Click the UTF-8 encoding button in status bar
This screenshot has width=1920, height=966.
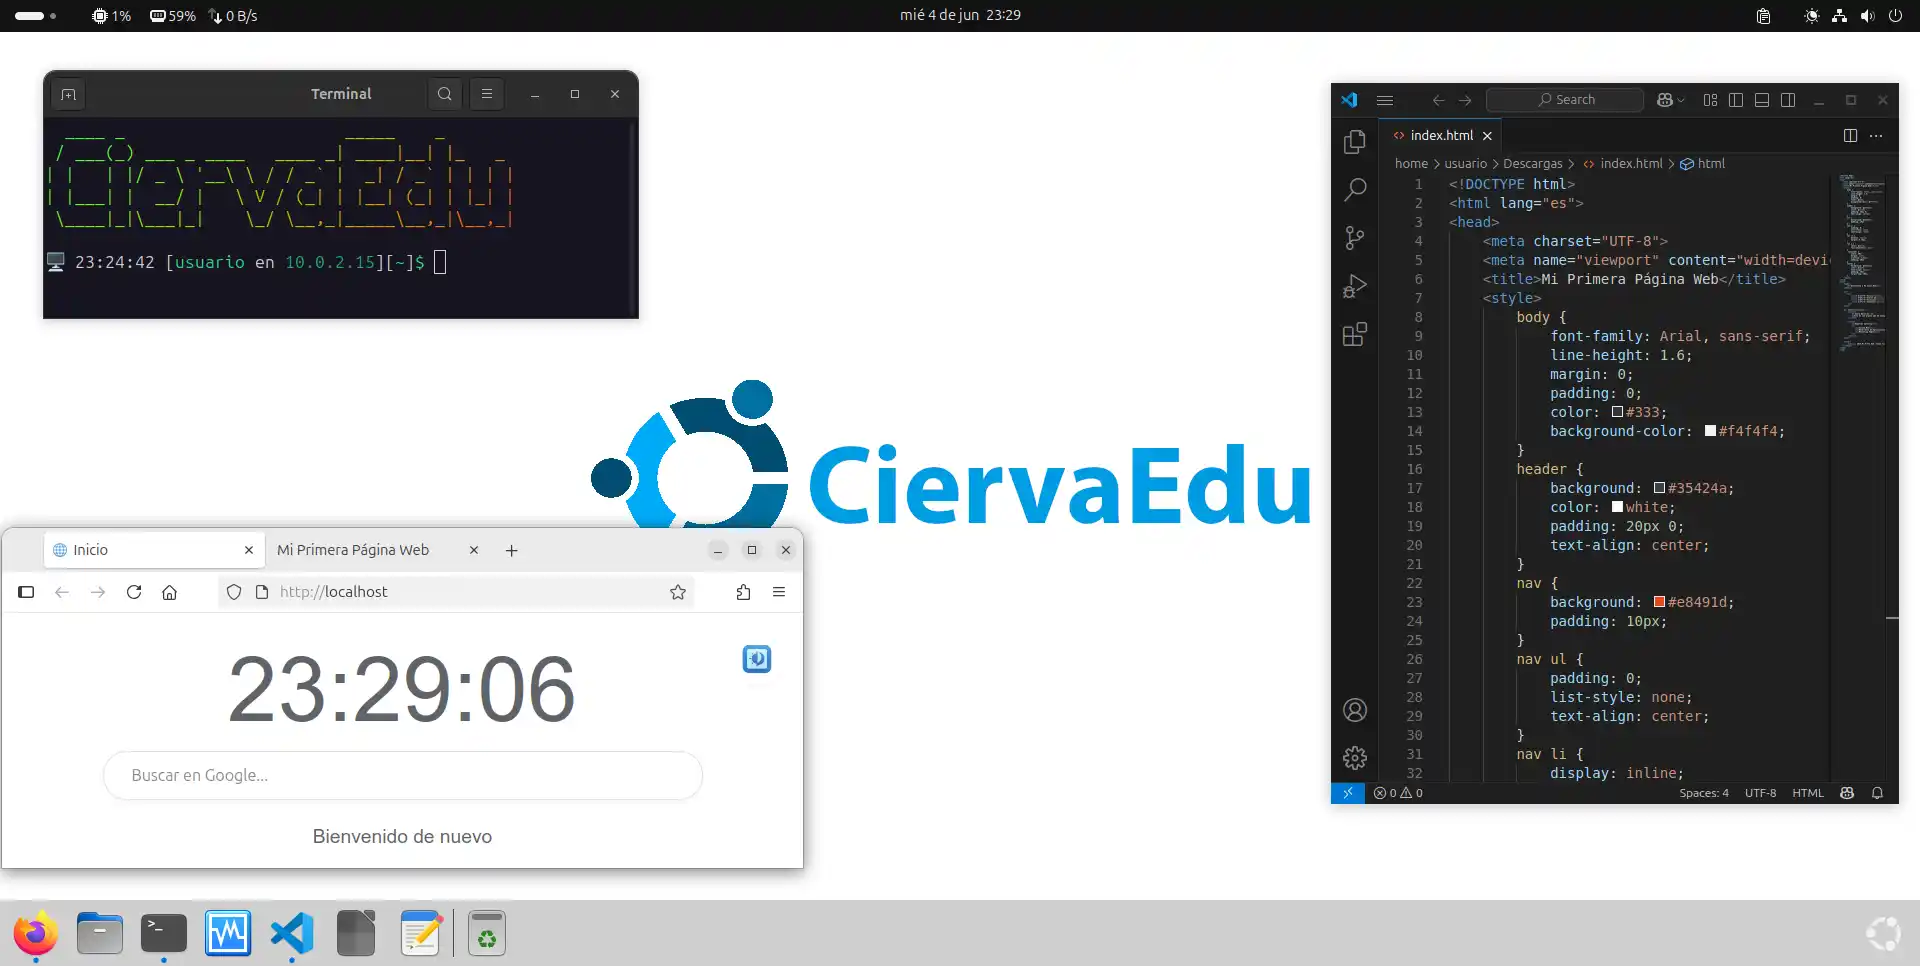pos(1761,793)
